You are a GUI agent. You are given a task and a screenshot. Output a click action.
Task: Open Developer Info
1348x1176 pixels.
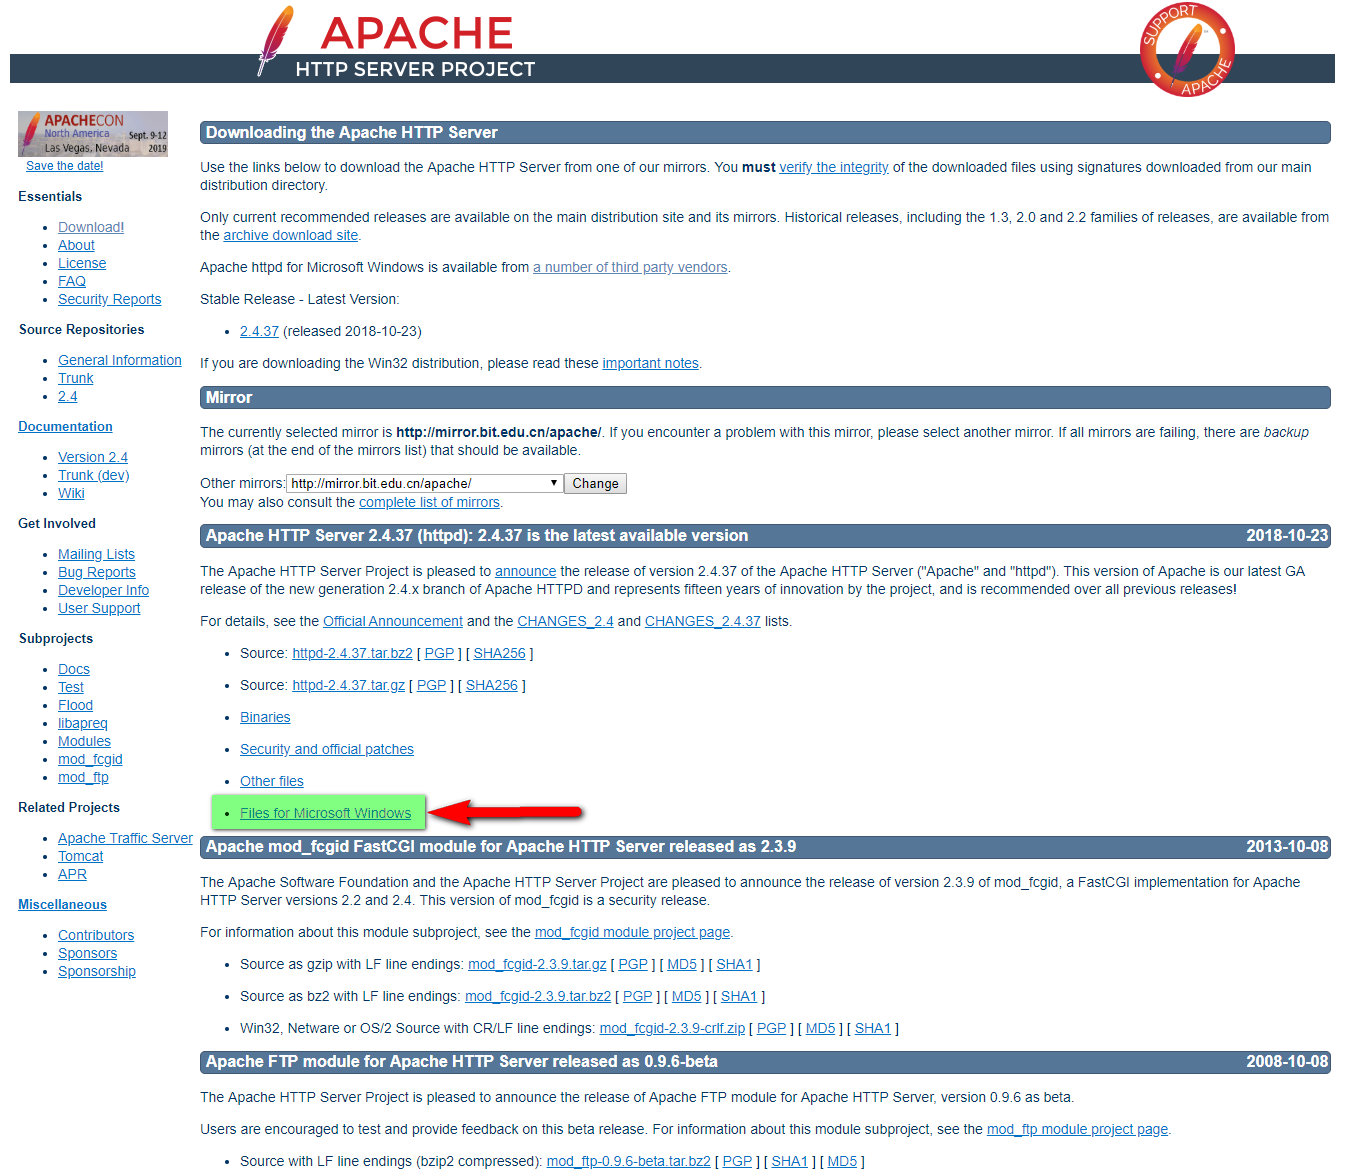(x=103, y=590)
